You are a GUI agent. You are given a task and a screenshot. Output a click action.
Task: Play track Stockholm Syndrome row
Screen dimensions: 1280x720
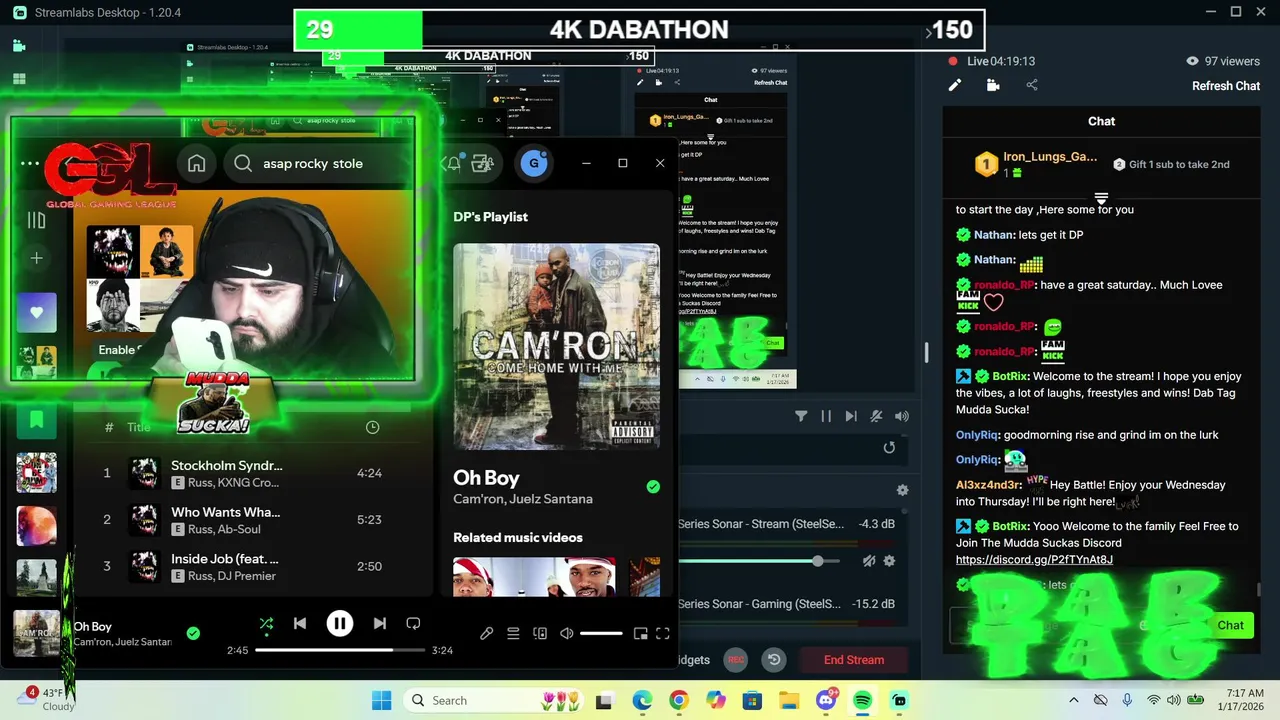255,473
